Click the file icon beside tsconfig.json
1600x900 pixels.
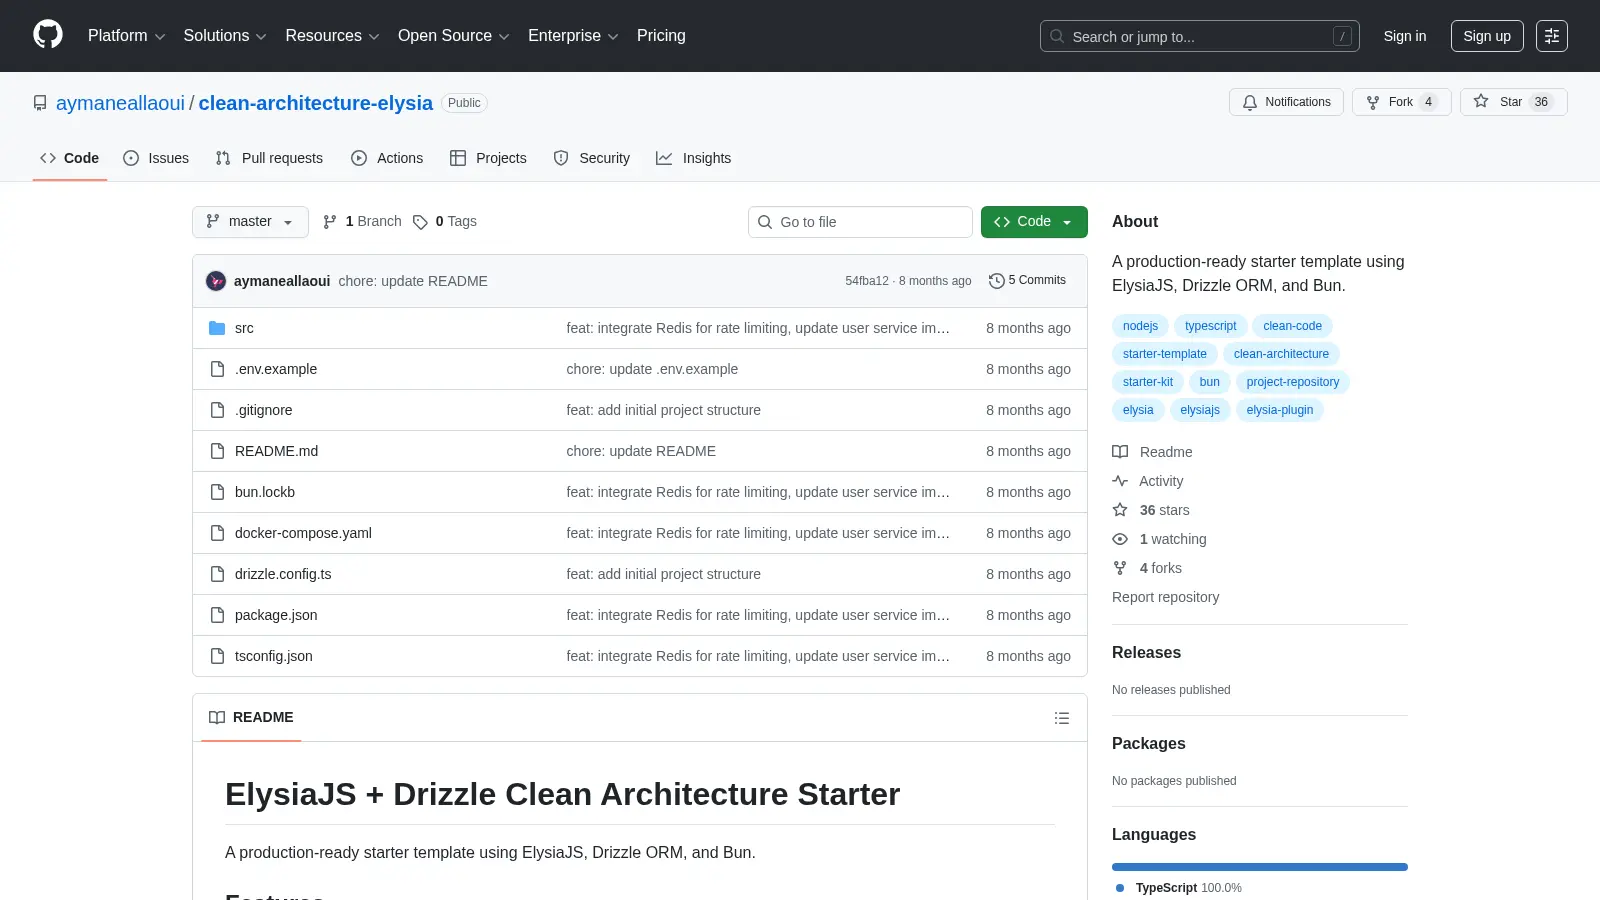point(217,656)
